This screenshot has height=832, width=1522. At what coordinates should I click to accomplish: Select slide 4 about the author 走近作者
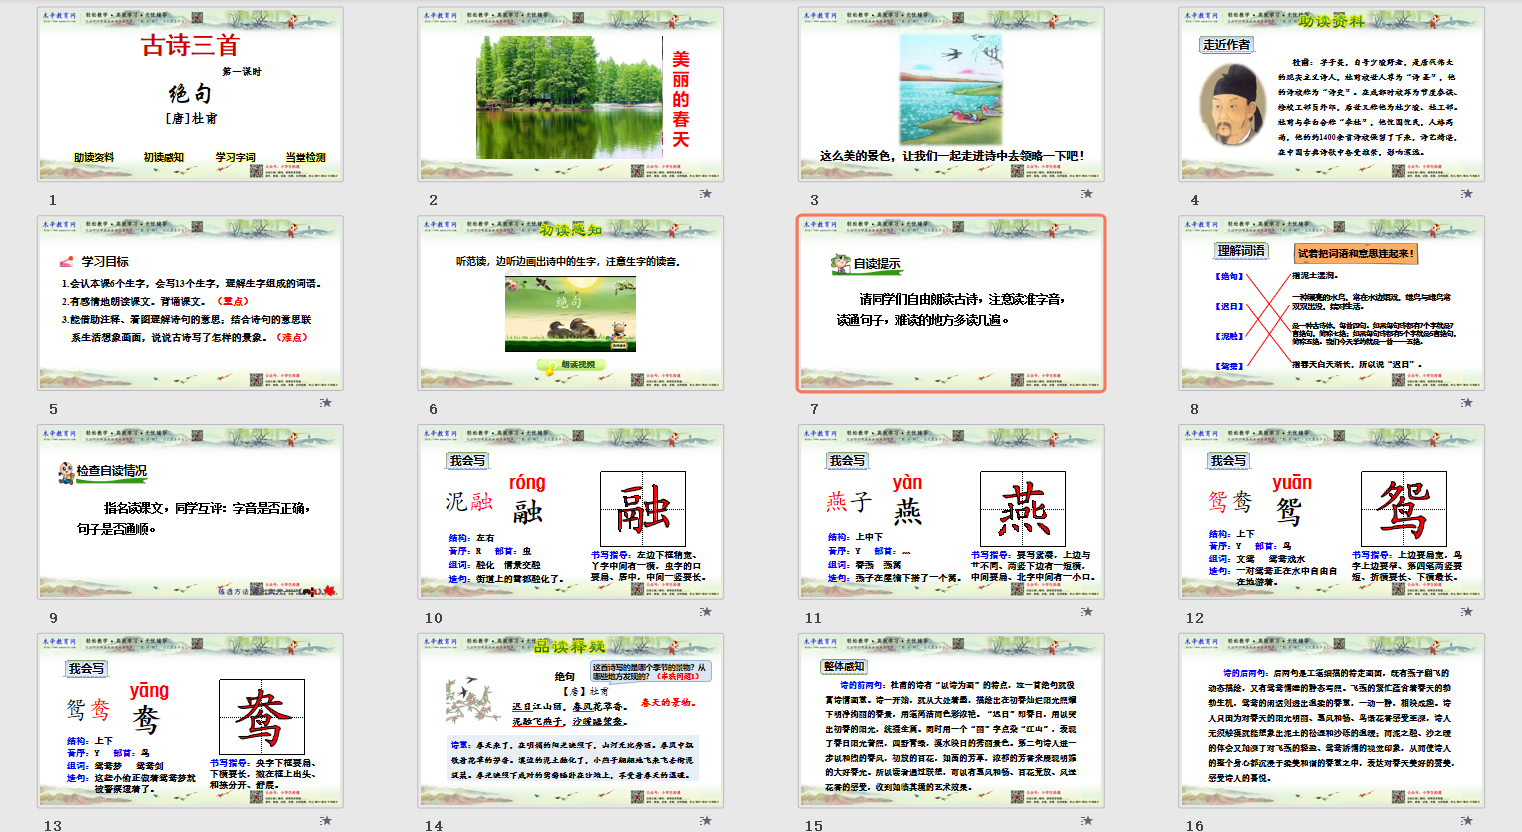1332,94
